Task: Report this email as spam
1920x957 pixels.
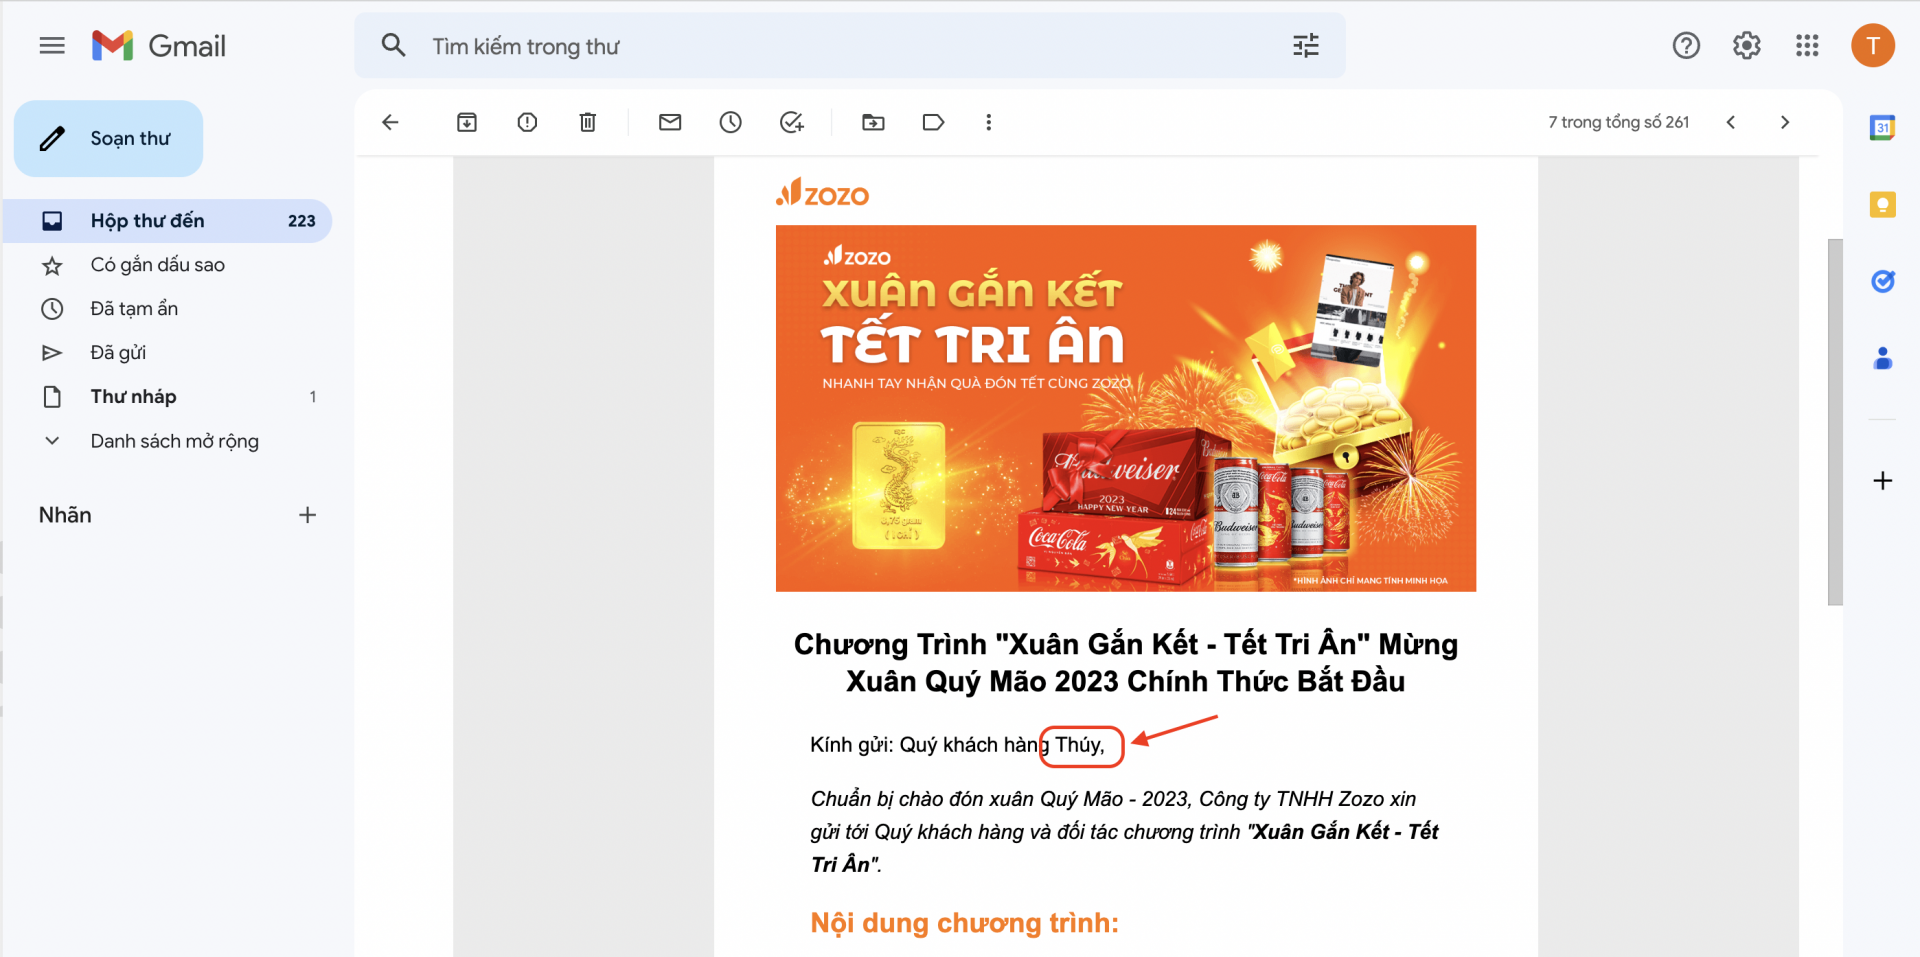Action: [527, 122]
